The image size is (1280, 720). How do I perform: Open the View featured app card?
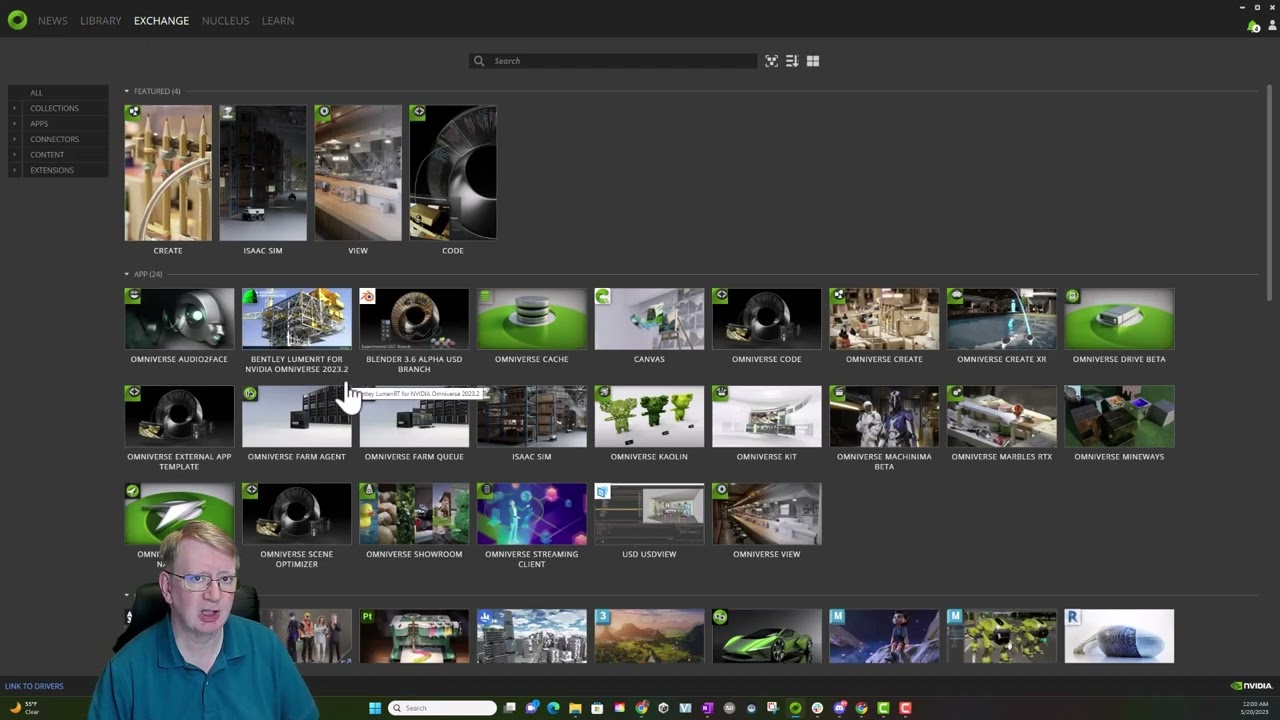click(x=358, y=180)
